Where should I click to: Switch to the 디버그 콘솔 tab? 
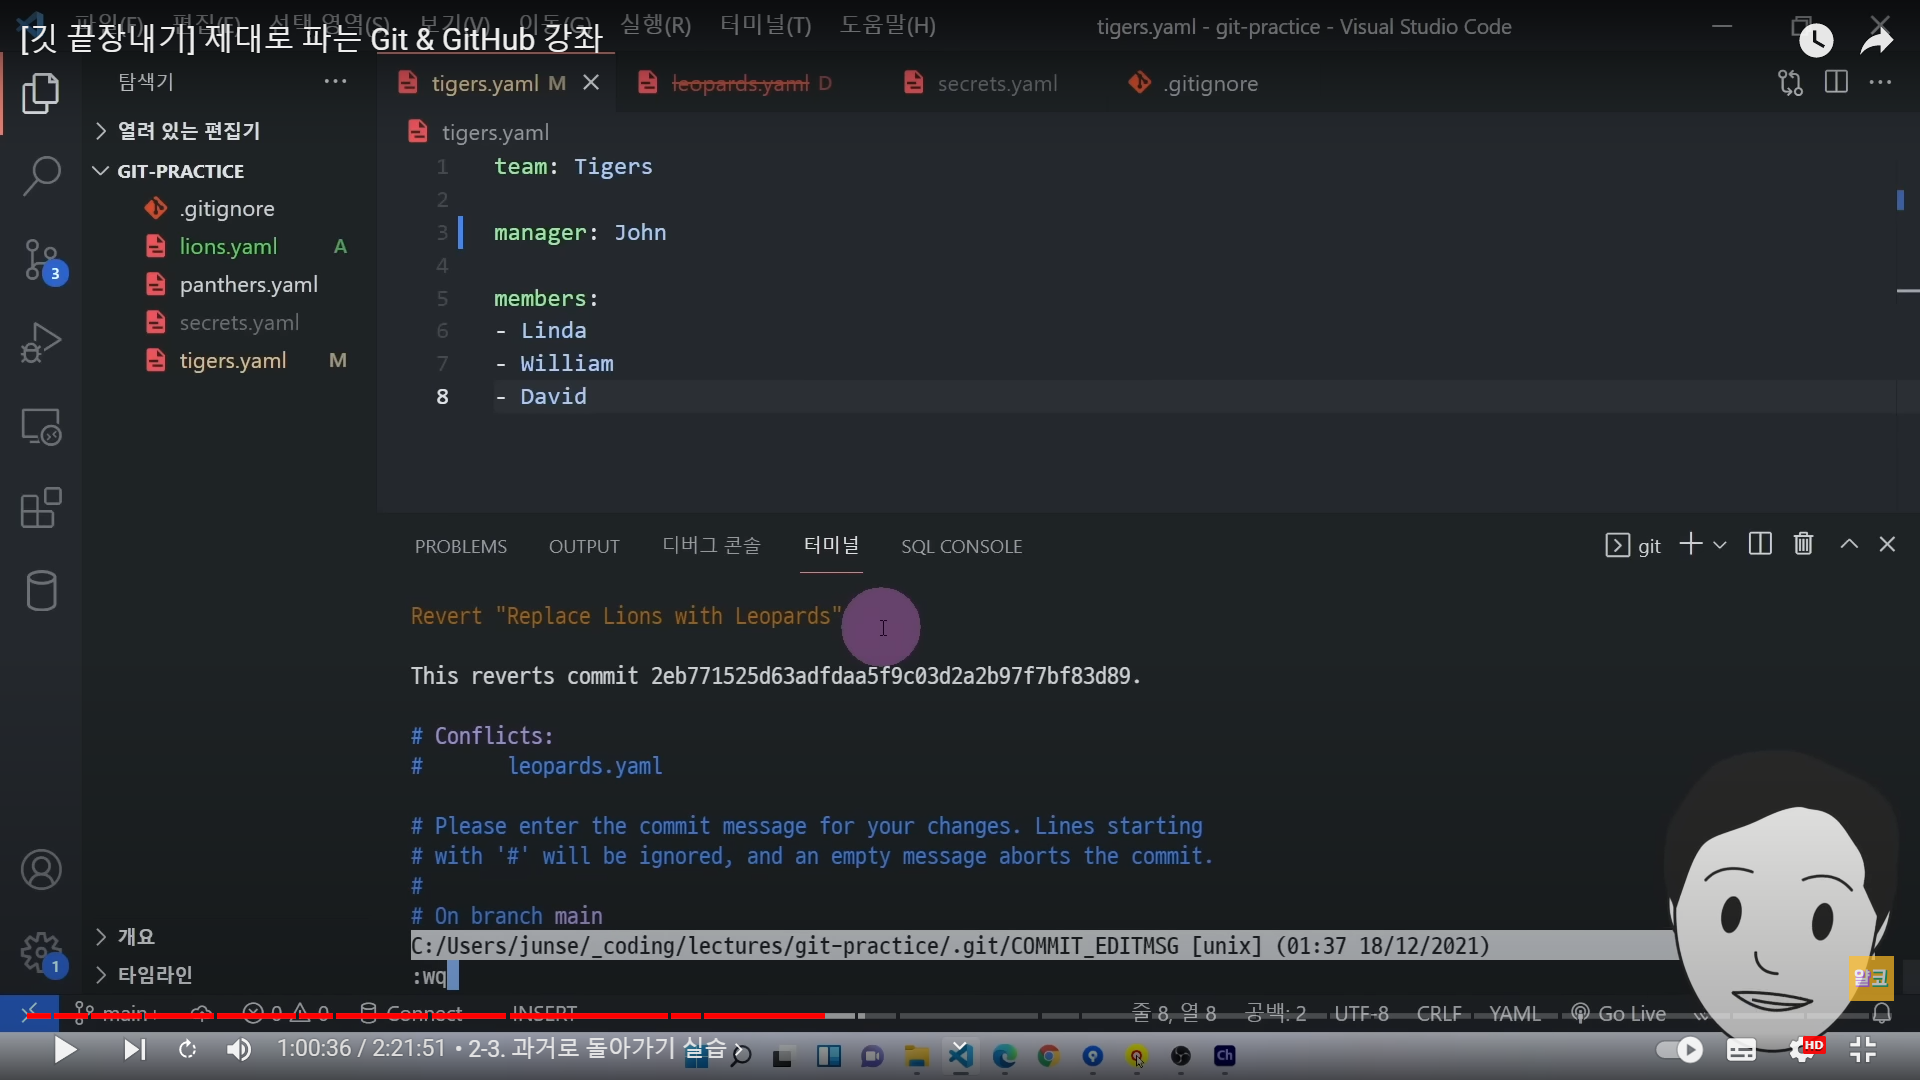pyautogui.click(x=711, y=546)
